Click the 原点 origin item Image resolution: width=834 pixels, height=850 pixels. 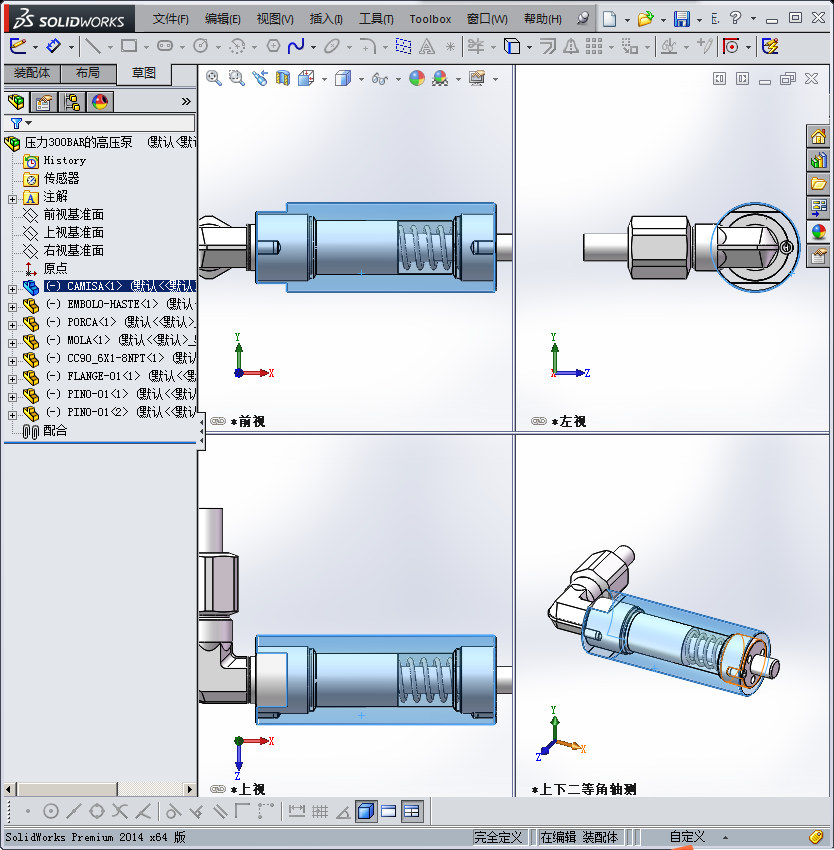(55, 268)
